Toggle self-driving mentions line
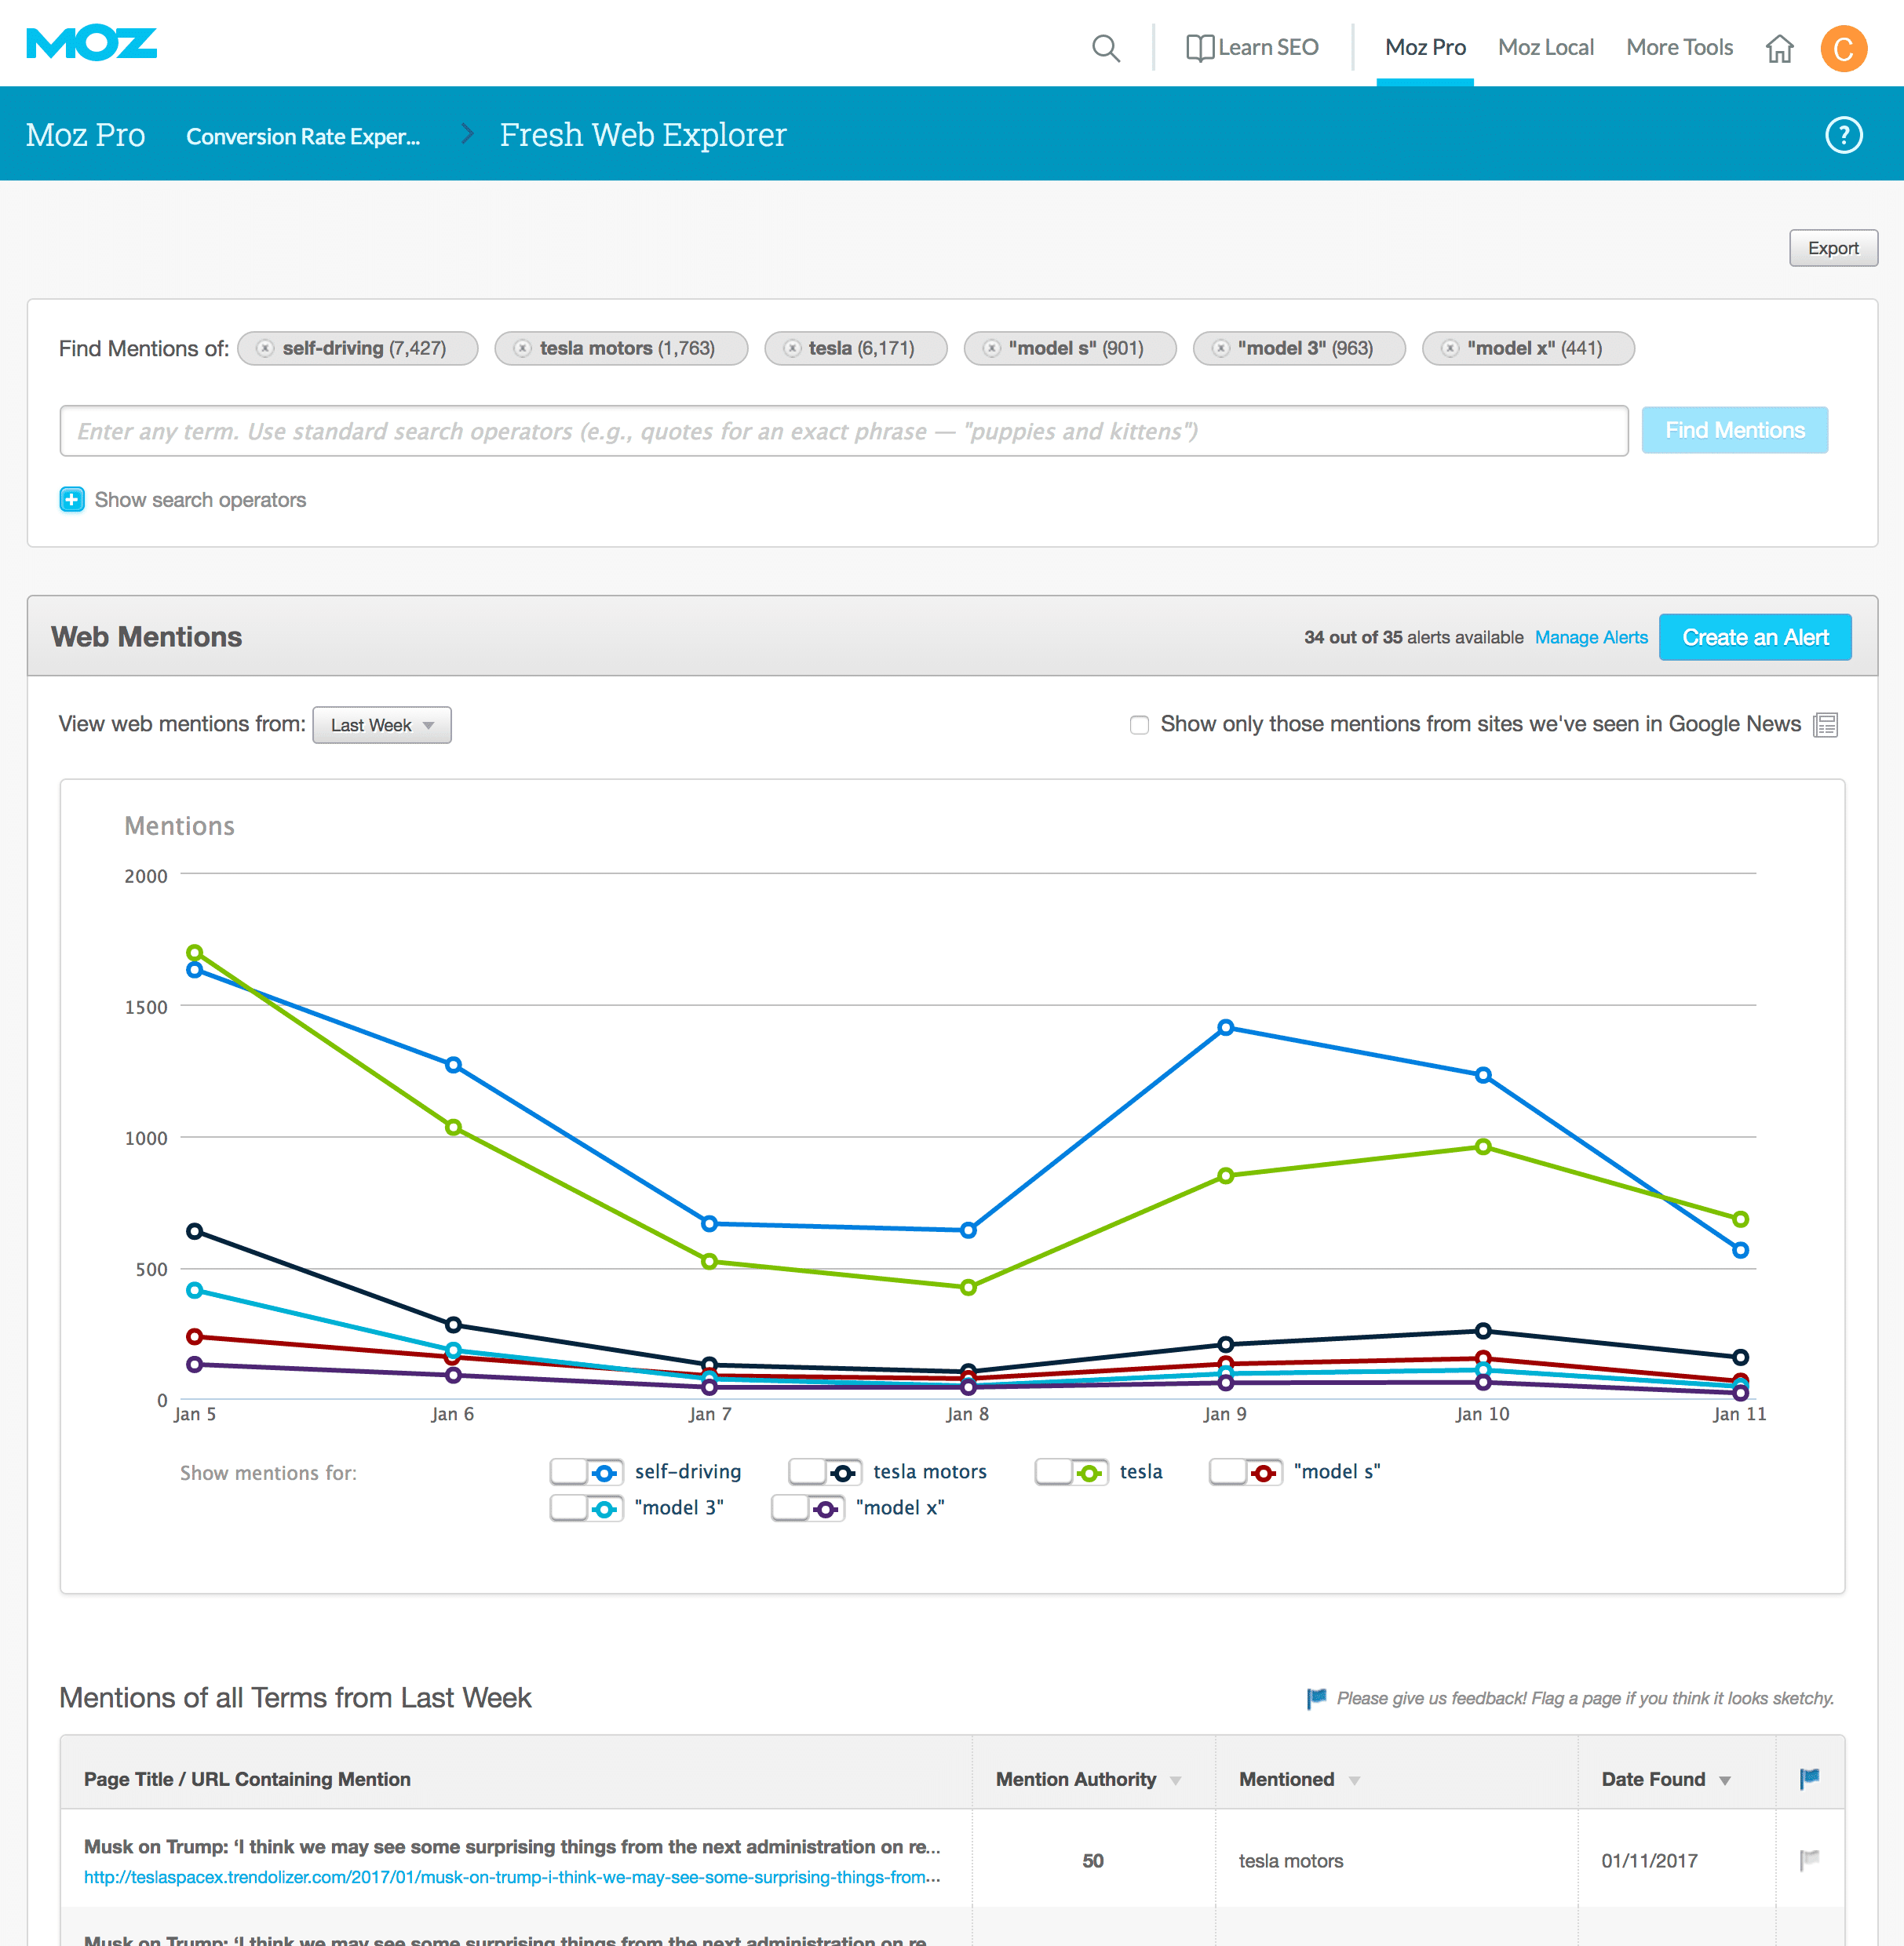 587,1472
